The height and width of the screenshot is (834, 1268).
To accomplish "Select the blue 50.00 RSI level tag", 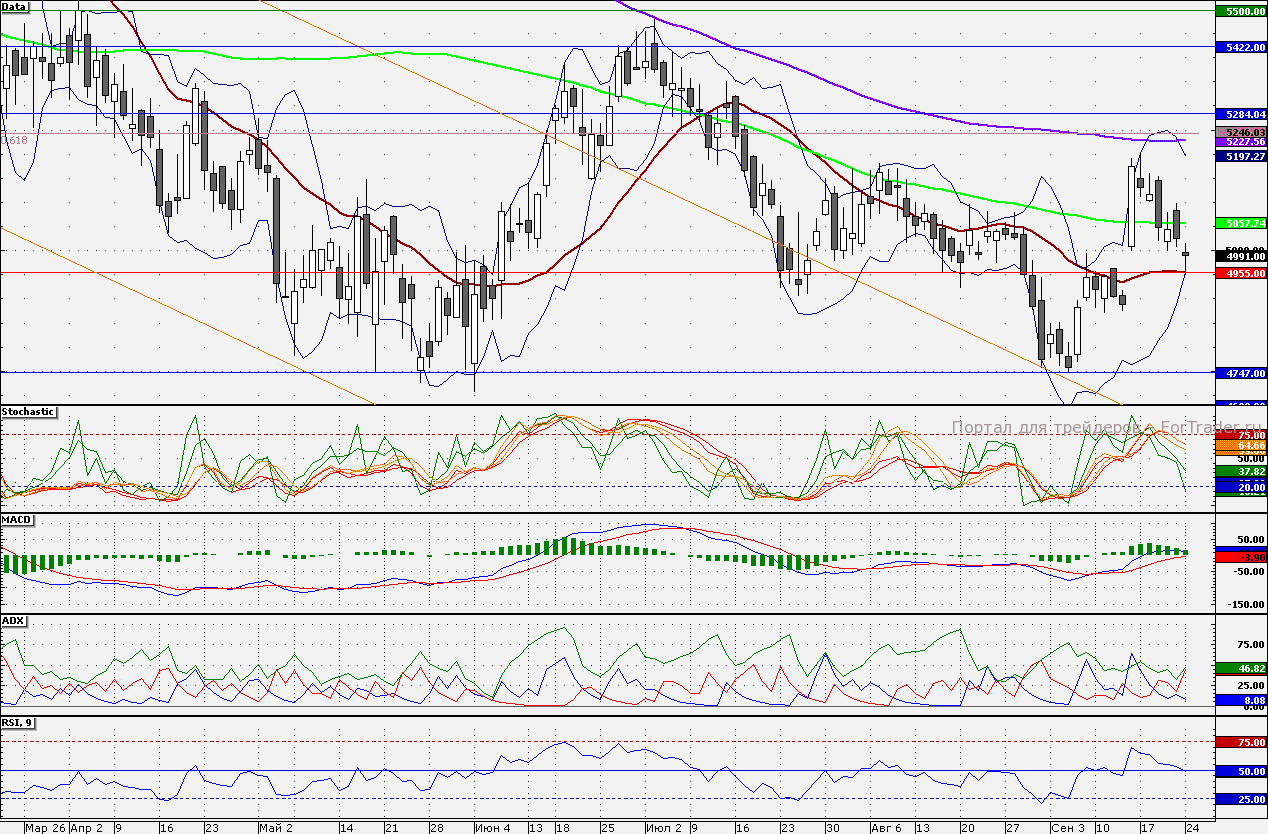I will (1240, 772).
